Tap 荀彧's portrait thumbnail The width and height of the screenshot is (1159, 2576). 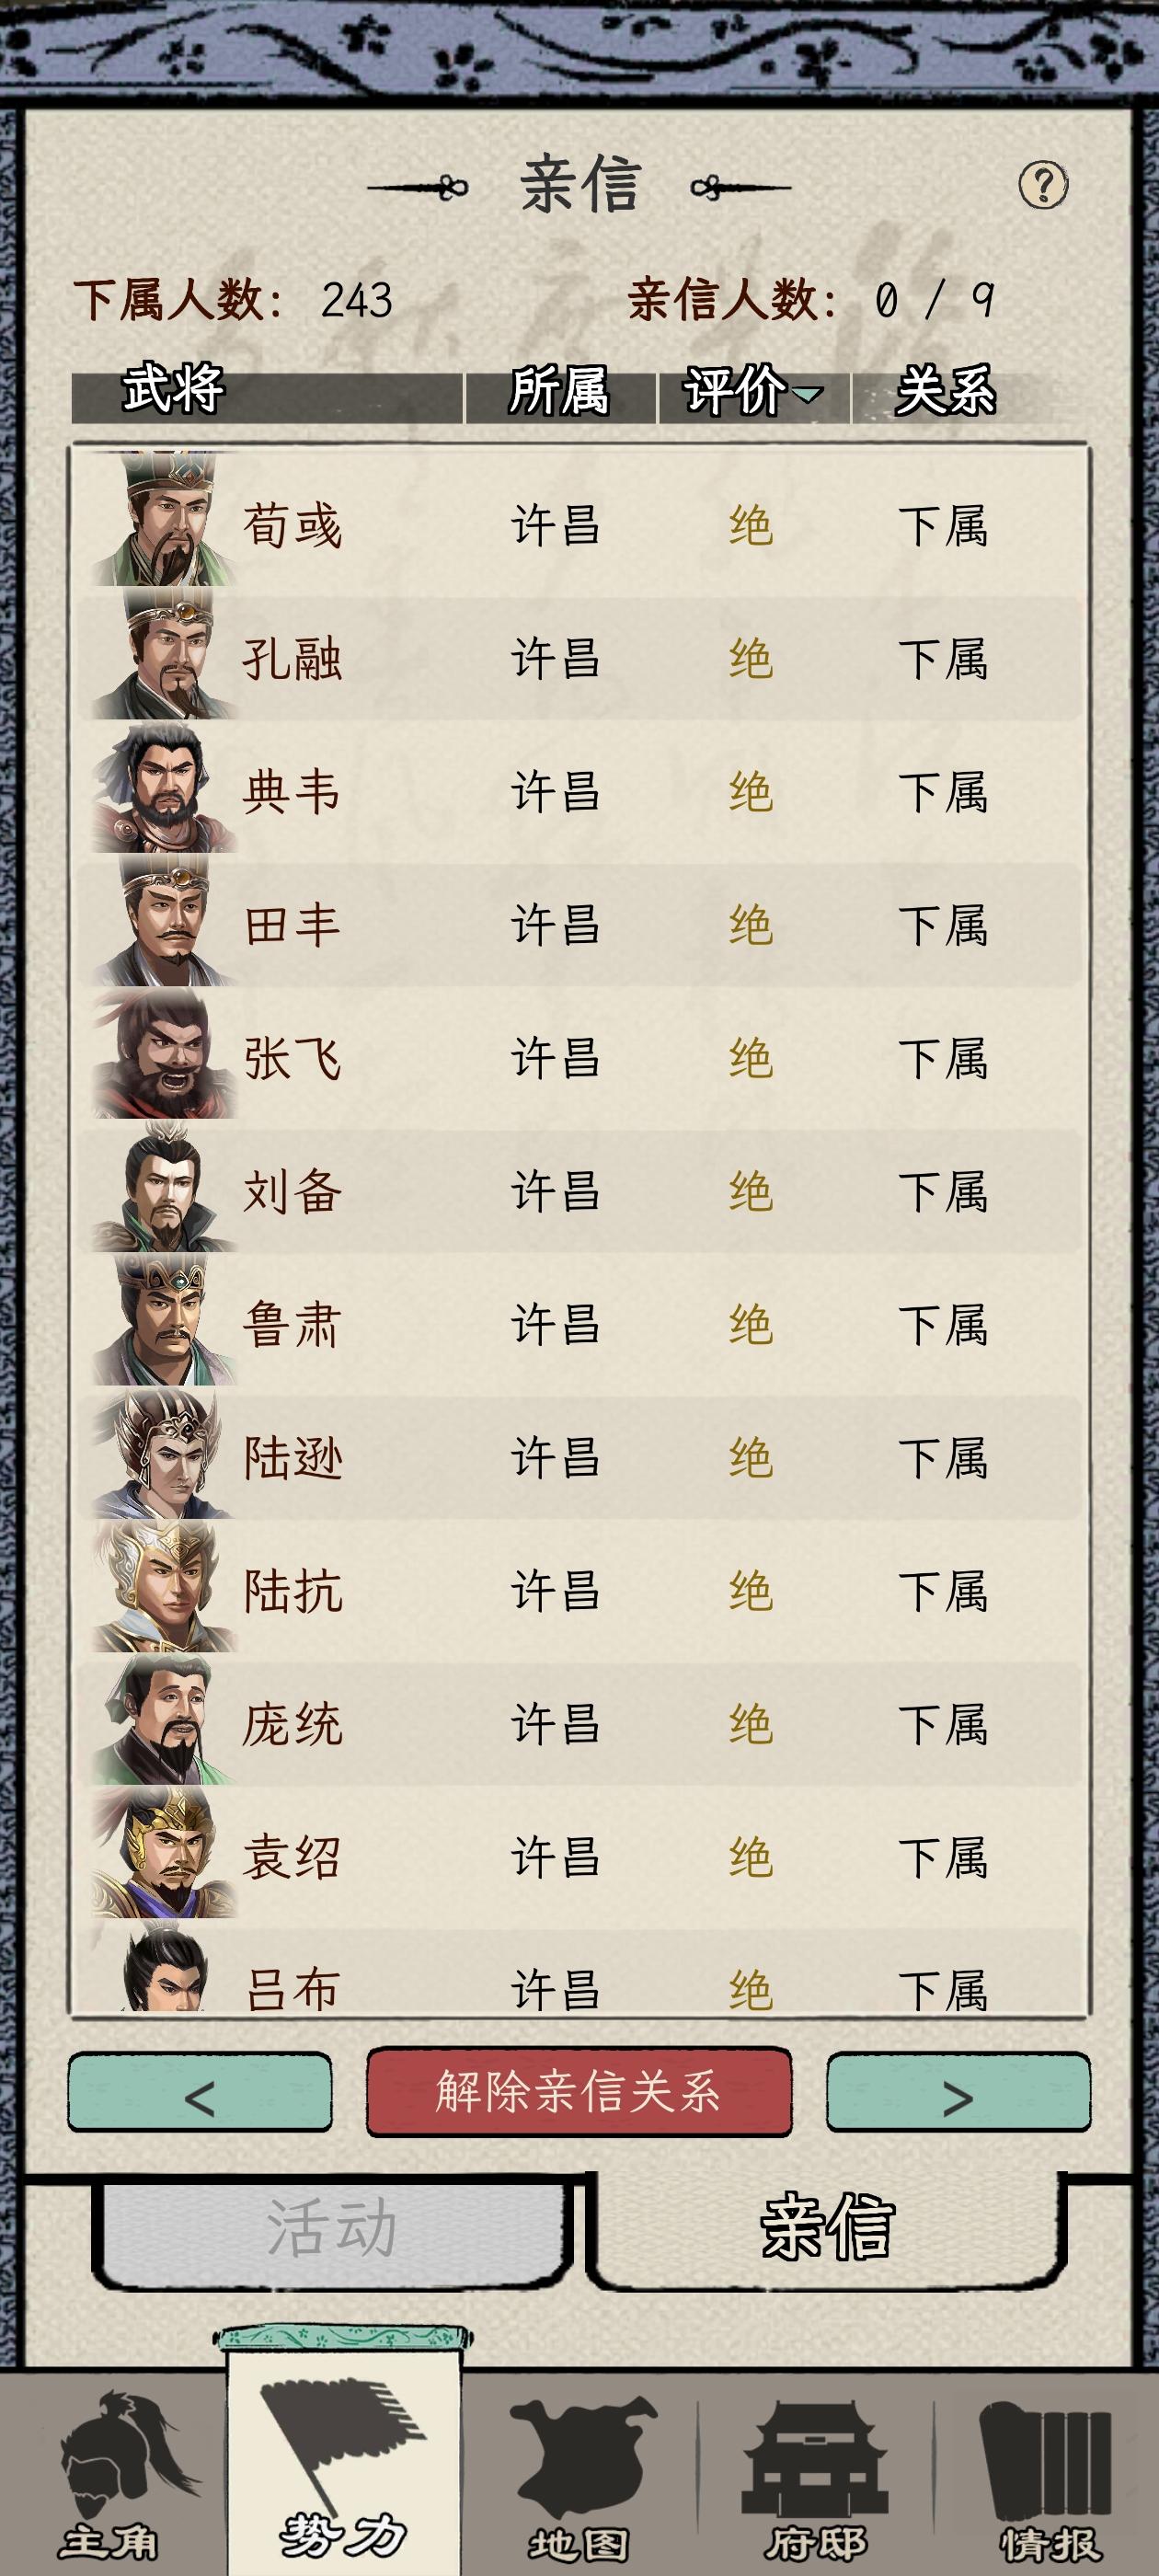pyautogui.click(x=162, y=519)
